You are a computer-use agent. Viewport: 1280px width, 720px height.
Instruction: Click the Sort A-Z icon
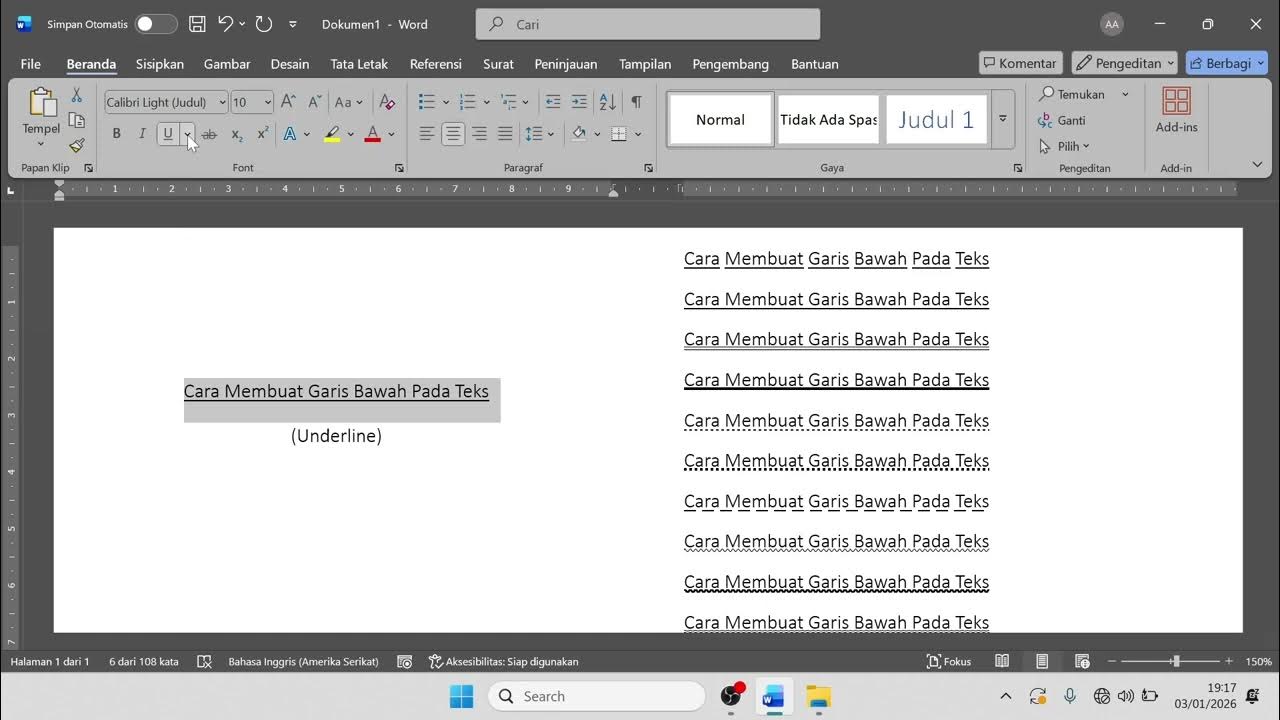point(607,102)
